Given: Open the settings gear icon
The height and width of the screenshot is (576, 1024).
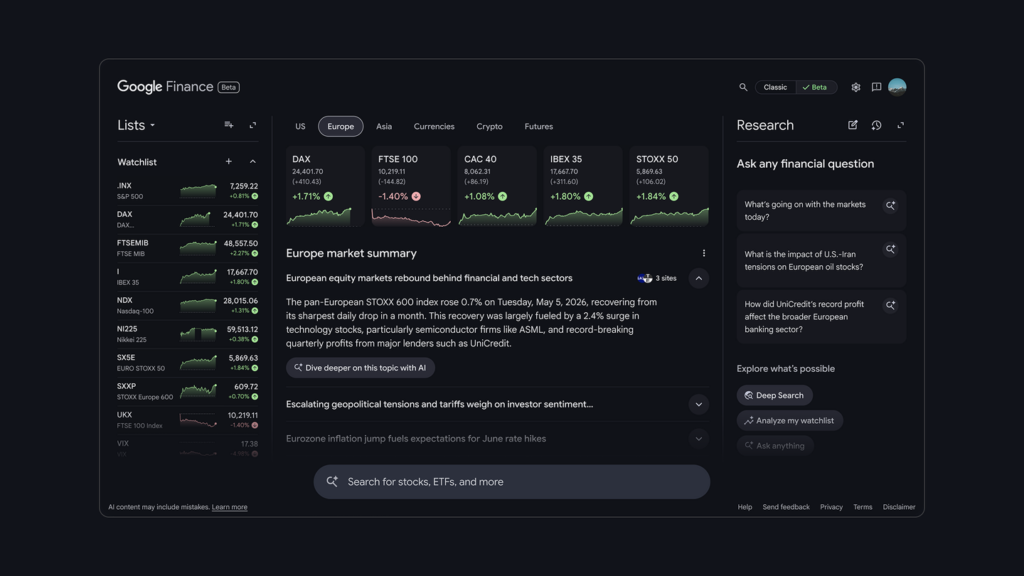Looking at the screenshot, I should [856, 87].
